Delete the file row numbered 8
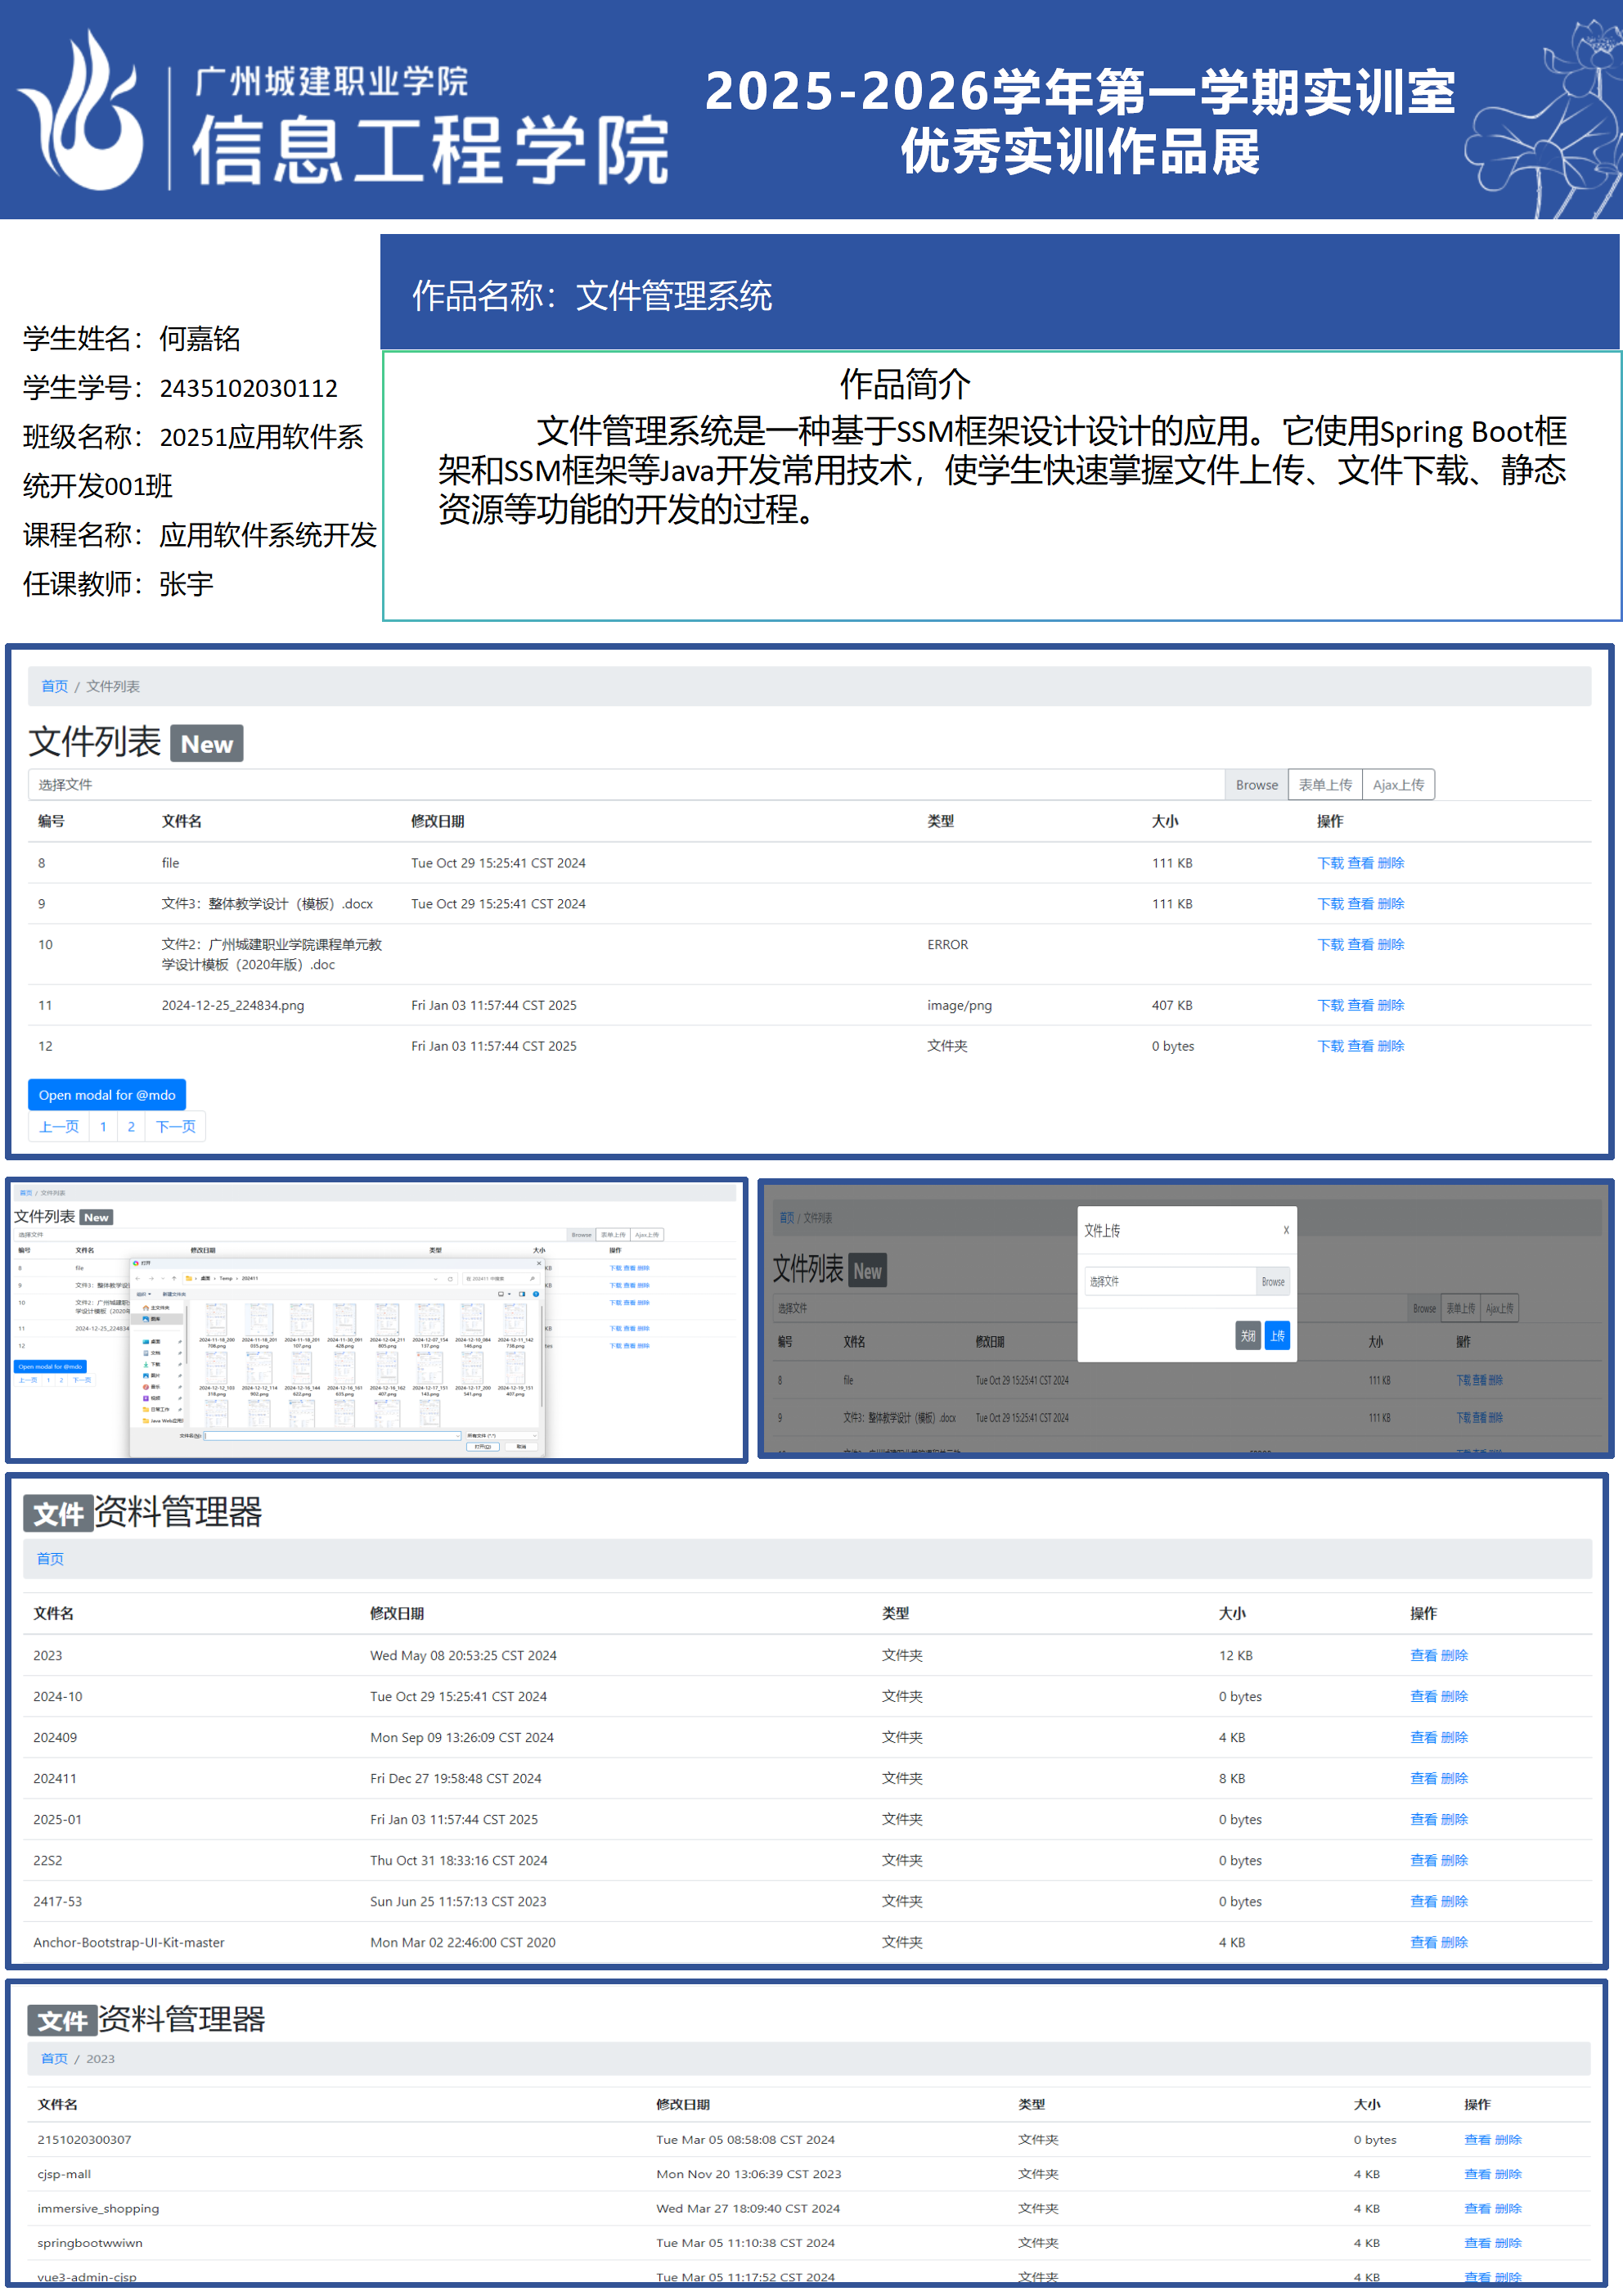Image resolution: width=1623 pixels, height=2296 pixels. (1391, 863)
